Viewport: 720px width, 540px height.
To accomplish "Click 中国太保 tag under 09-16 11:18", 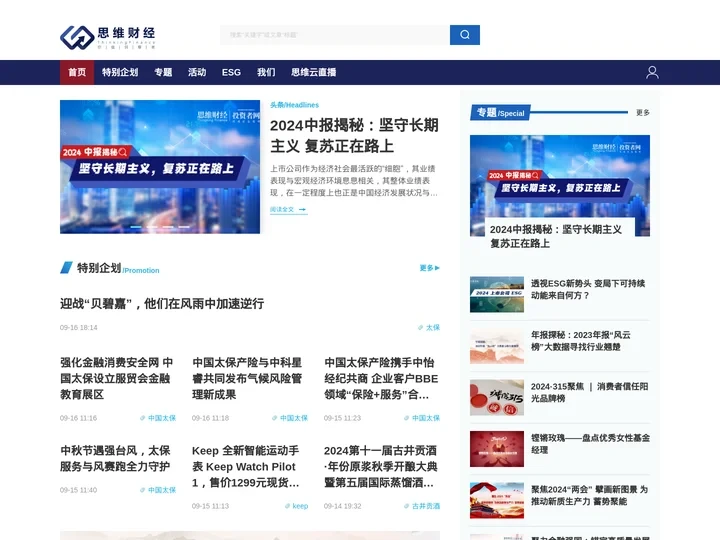I will pyautogui.click(x=290, y=418).
